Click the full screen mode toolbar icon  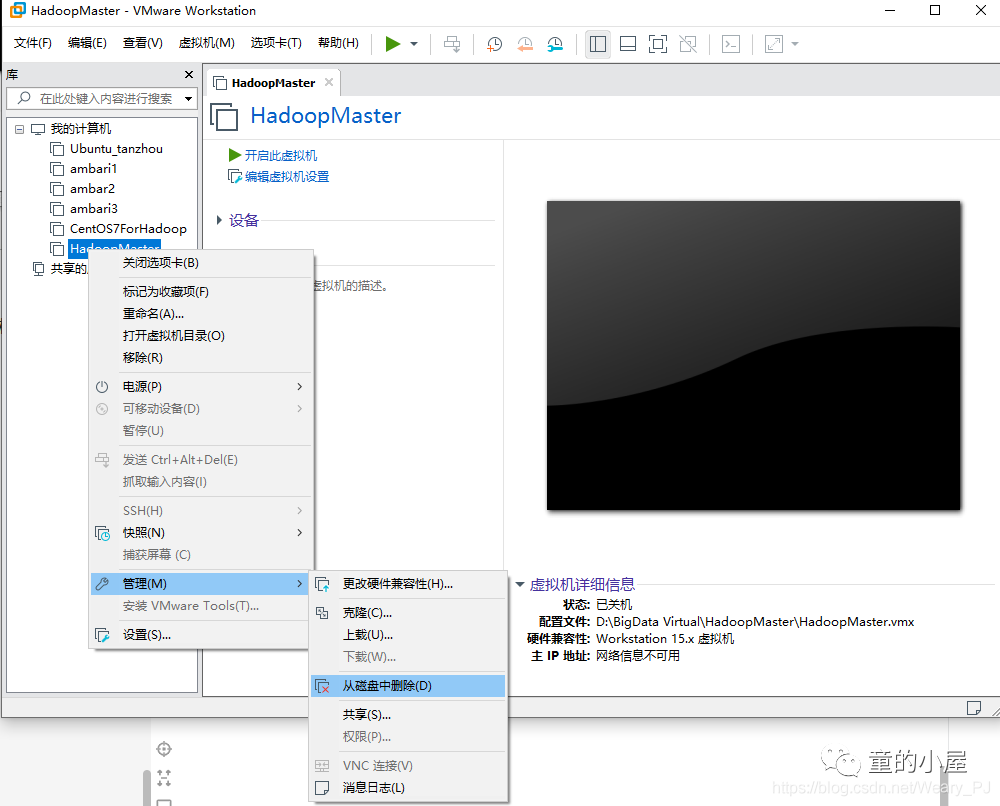coord(658,44)
